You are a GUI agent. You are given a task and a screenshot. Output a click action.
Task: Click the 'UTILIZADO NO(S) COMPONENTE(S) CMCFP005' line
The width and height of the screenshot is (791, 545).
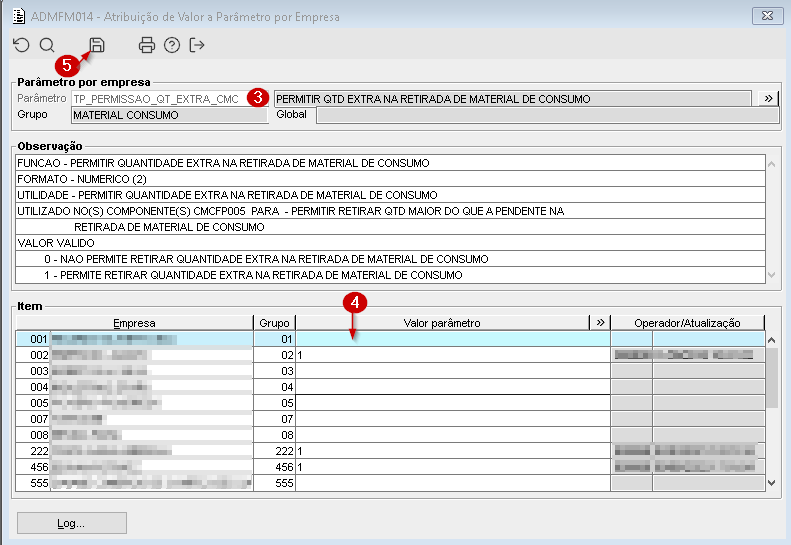click(x=390, y=211)
